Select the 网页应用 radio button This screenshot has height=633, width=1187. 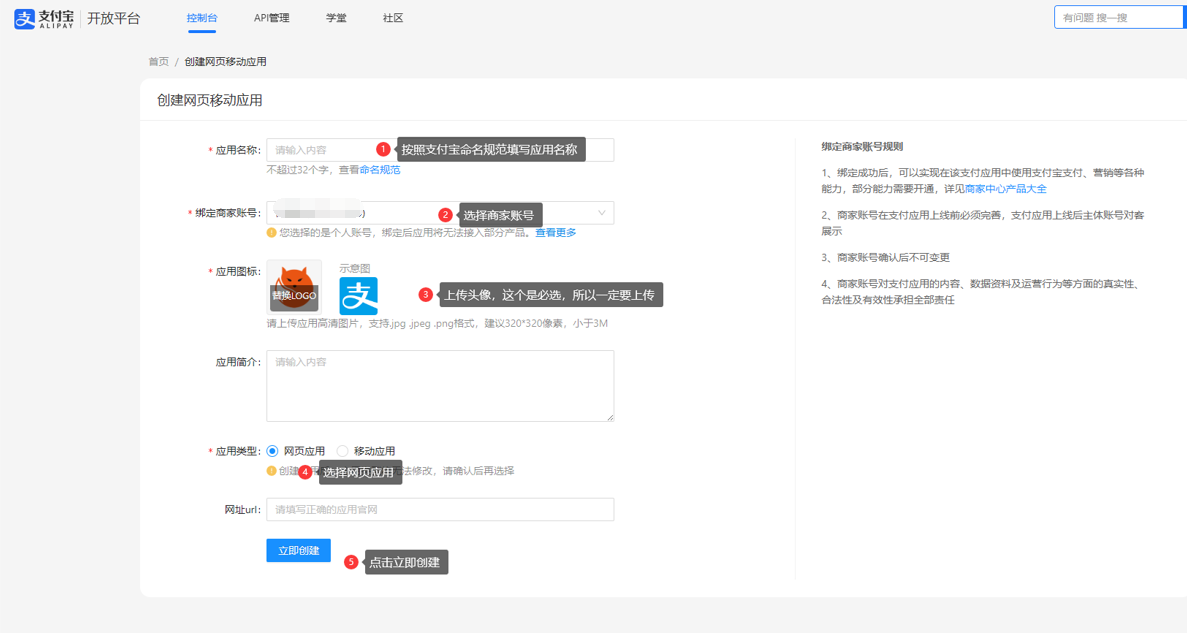click(x=272, y=451)
